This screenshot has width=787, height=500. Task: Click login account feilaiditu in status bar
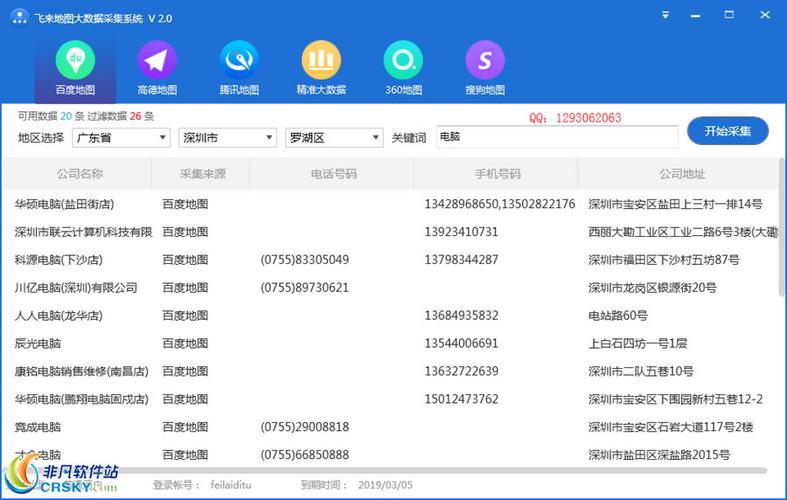tap(230, 485)
